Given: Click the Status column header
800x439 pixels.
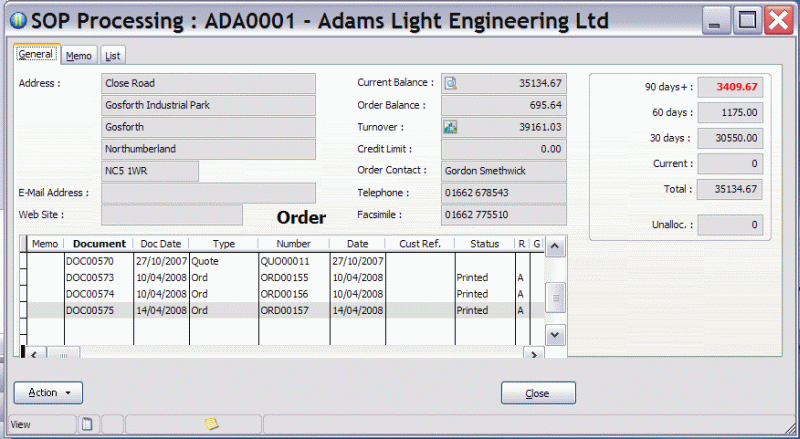Looking at the screenshot, I should click(485, 244).
